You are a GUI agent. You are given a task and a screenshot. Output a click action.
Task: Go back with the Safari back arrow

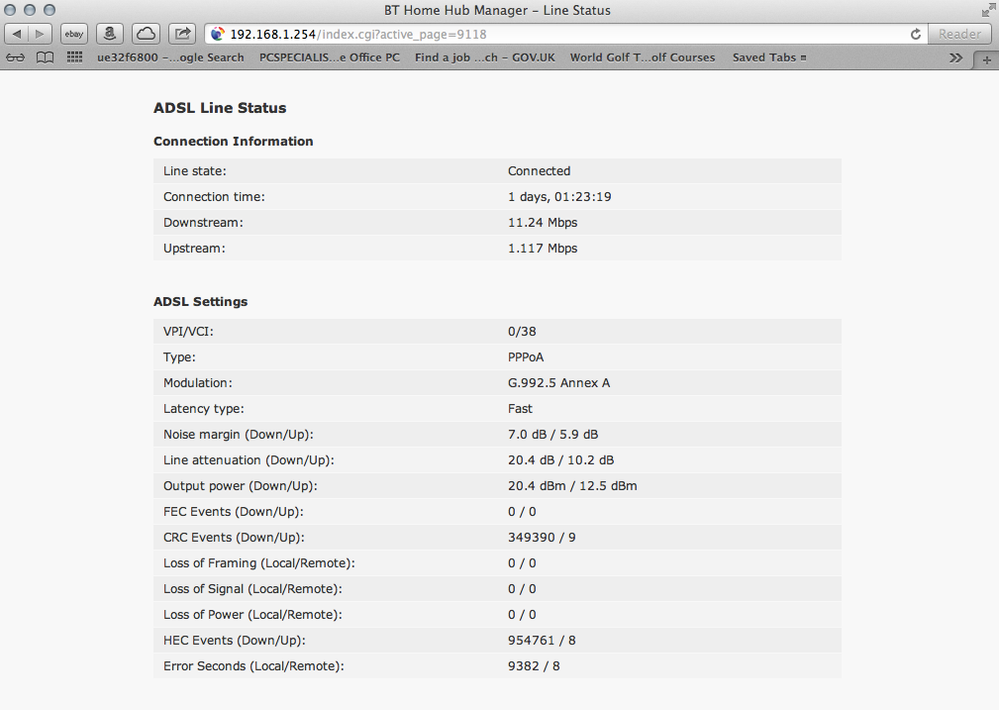(17, 34)
